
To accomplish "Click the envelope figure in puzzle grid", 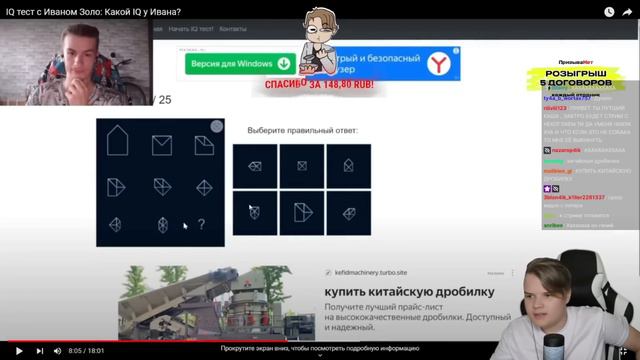I will [162, 145].
